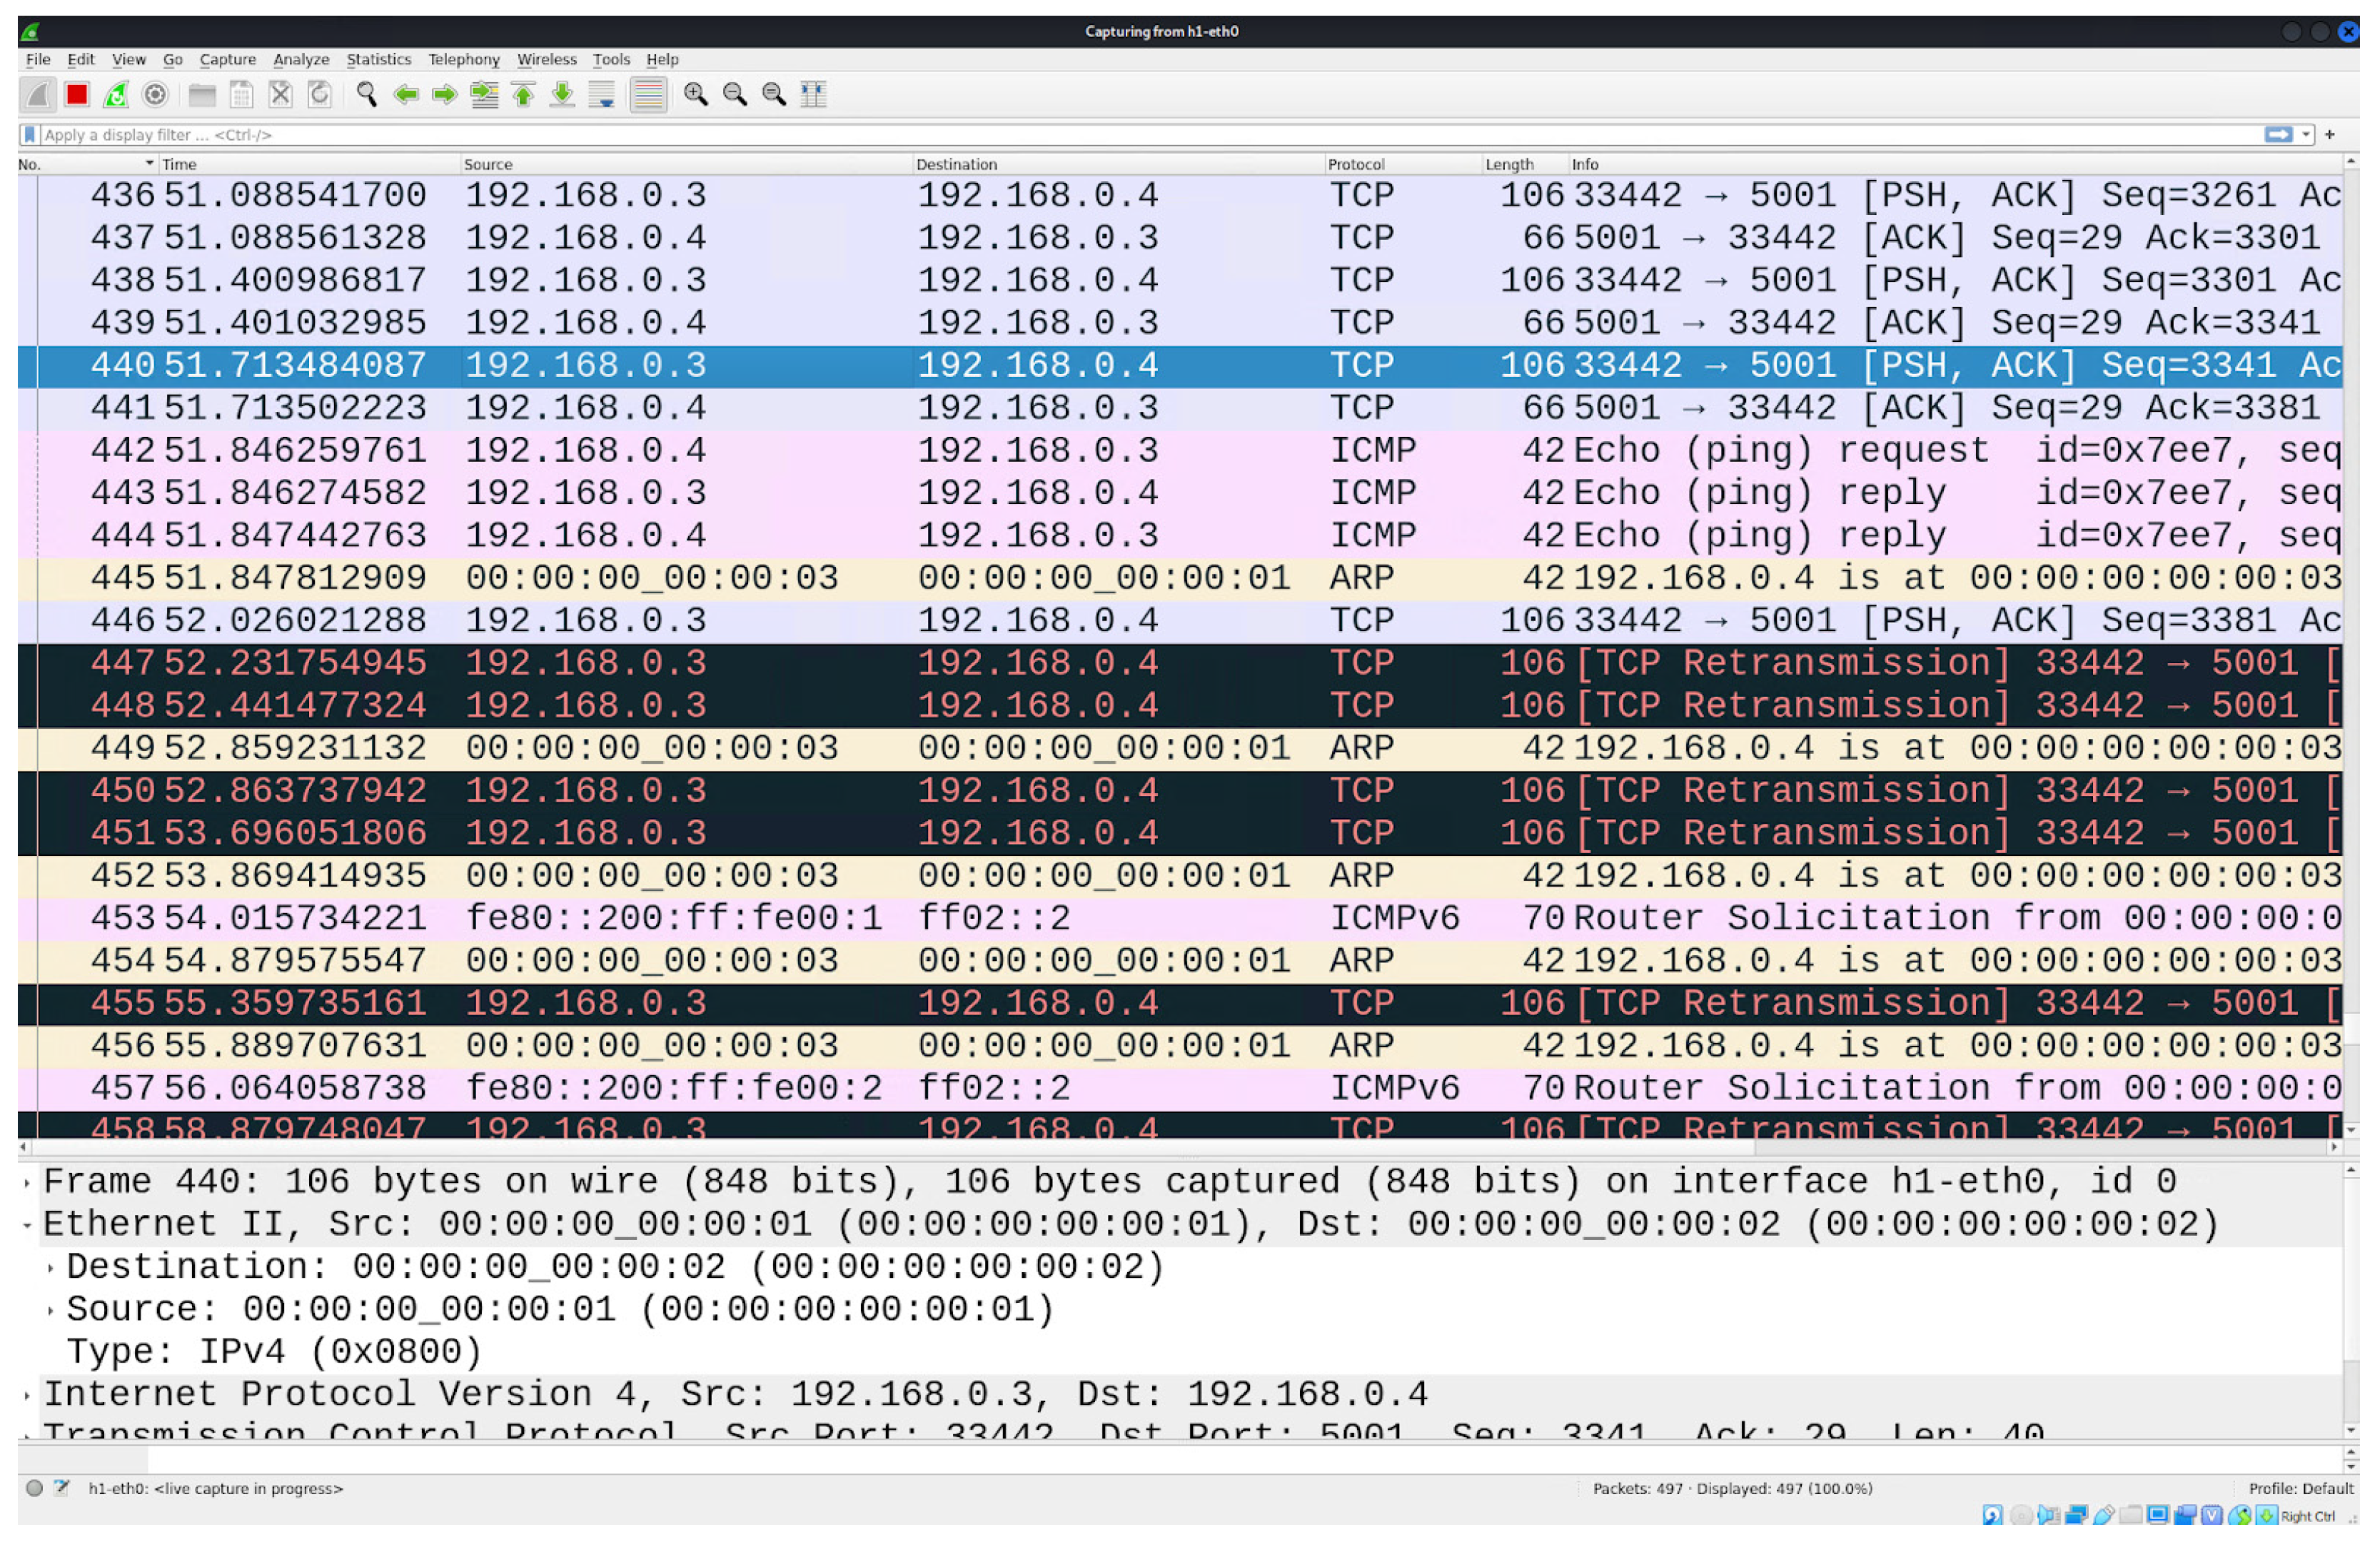The width and height of the screenshot is (2380, 1542).
Task: Click the Find packet magnifier icon
Action: pyautogui.click(x=367, y=95)
